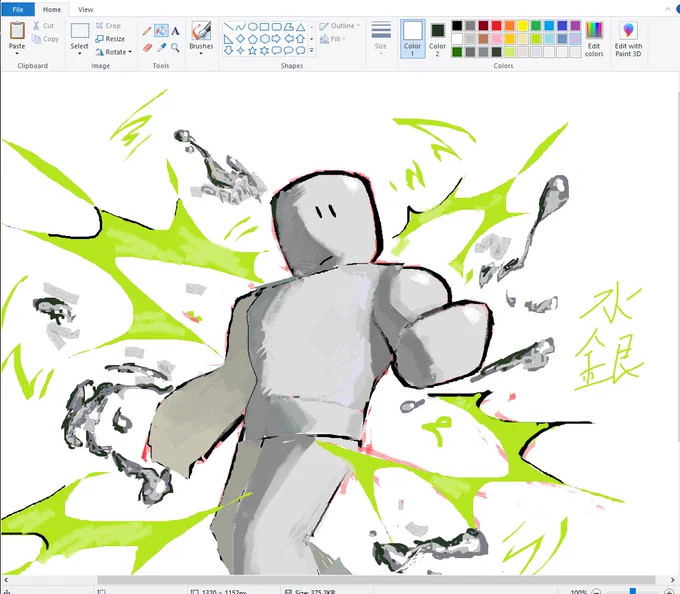Click the Paste clipboard icon

click(x=17, y=31)
